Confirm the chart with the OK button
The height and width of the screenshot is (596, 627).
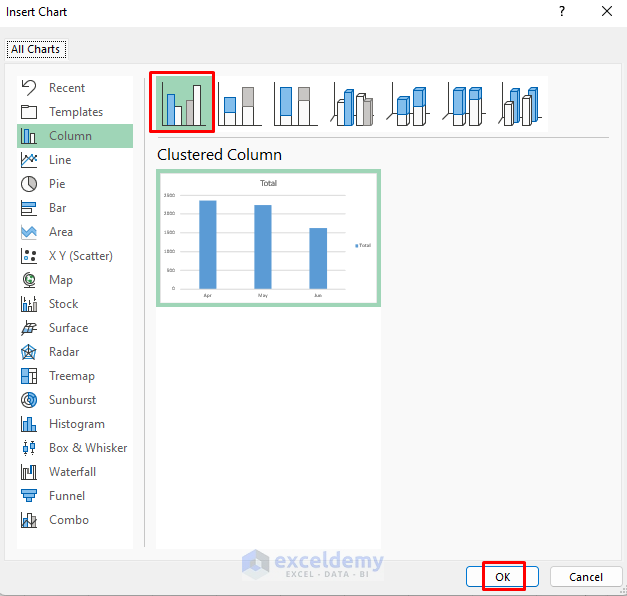coord(502,577)
